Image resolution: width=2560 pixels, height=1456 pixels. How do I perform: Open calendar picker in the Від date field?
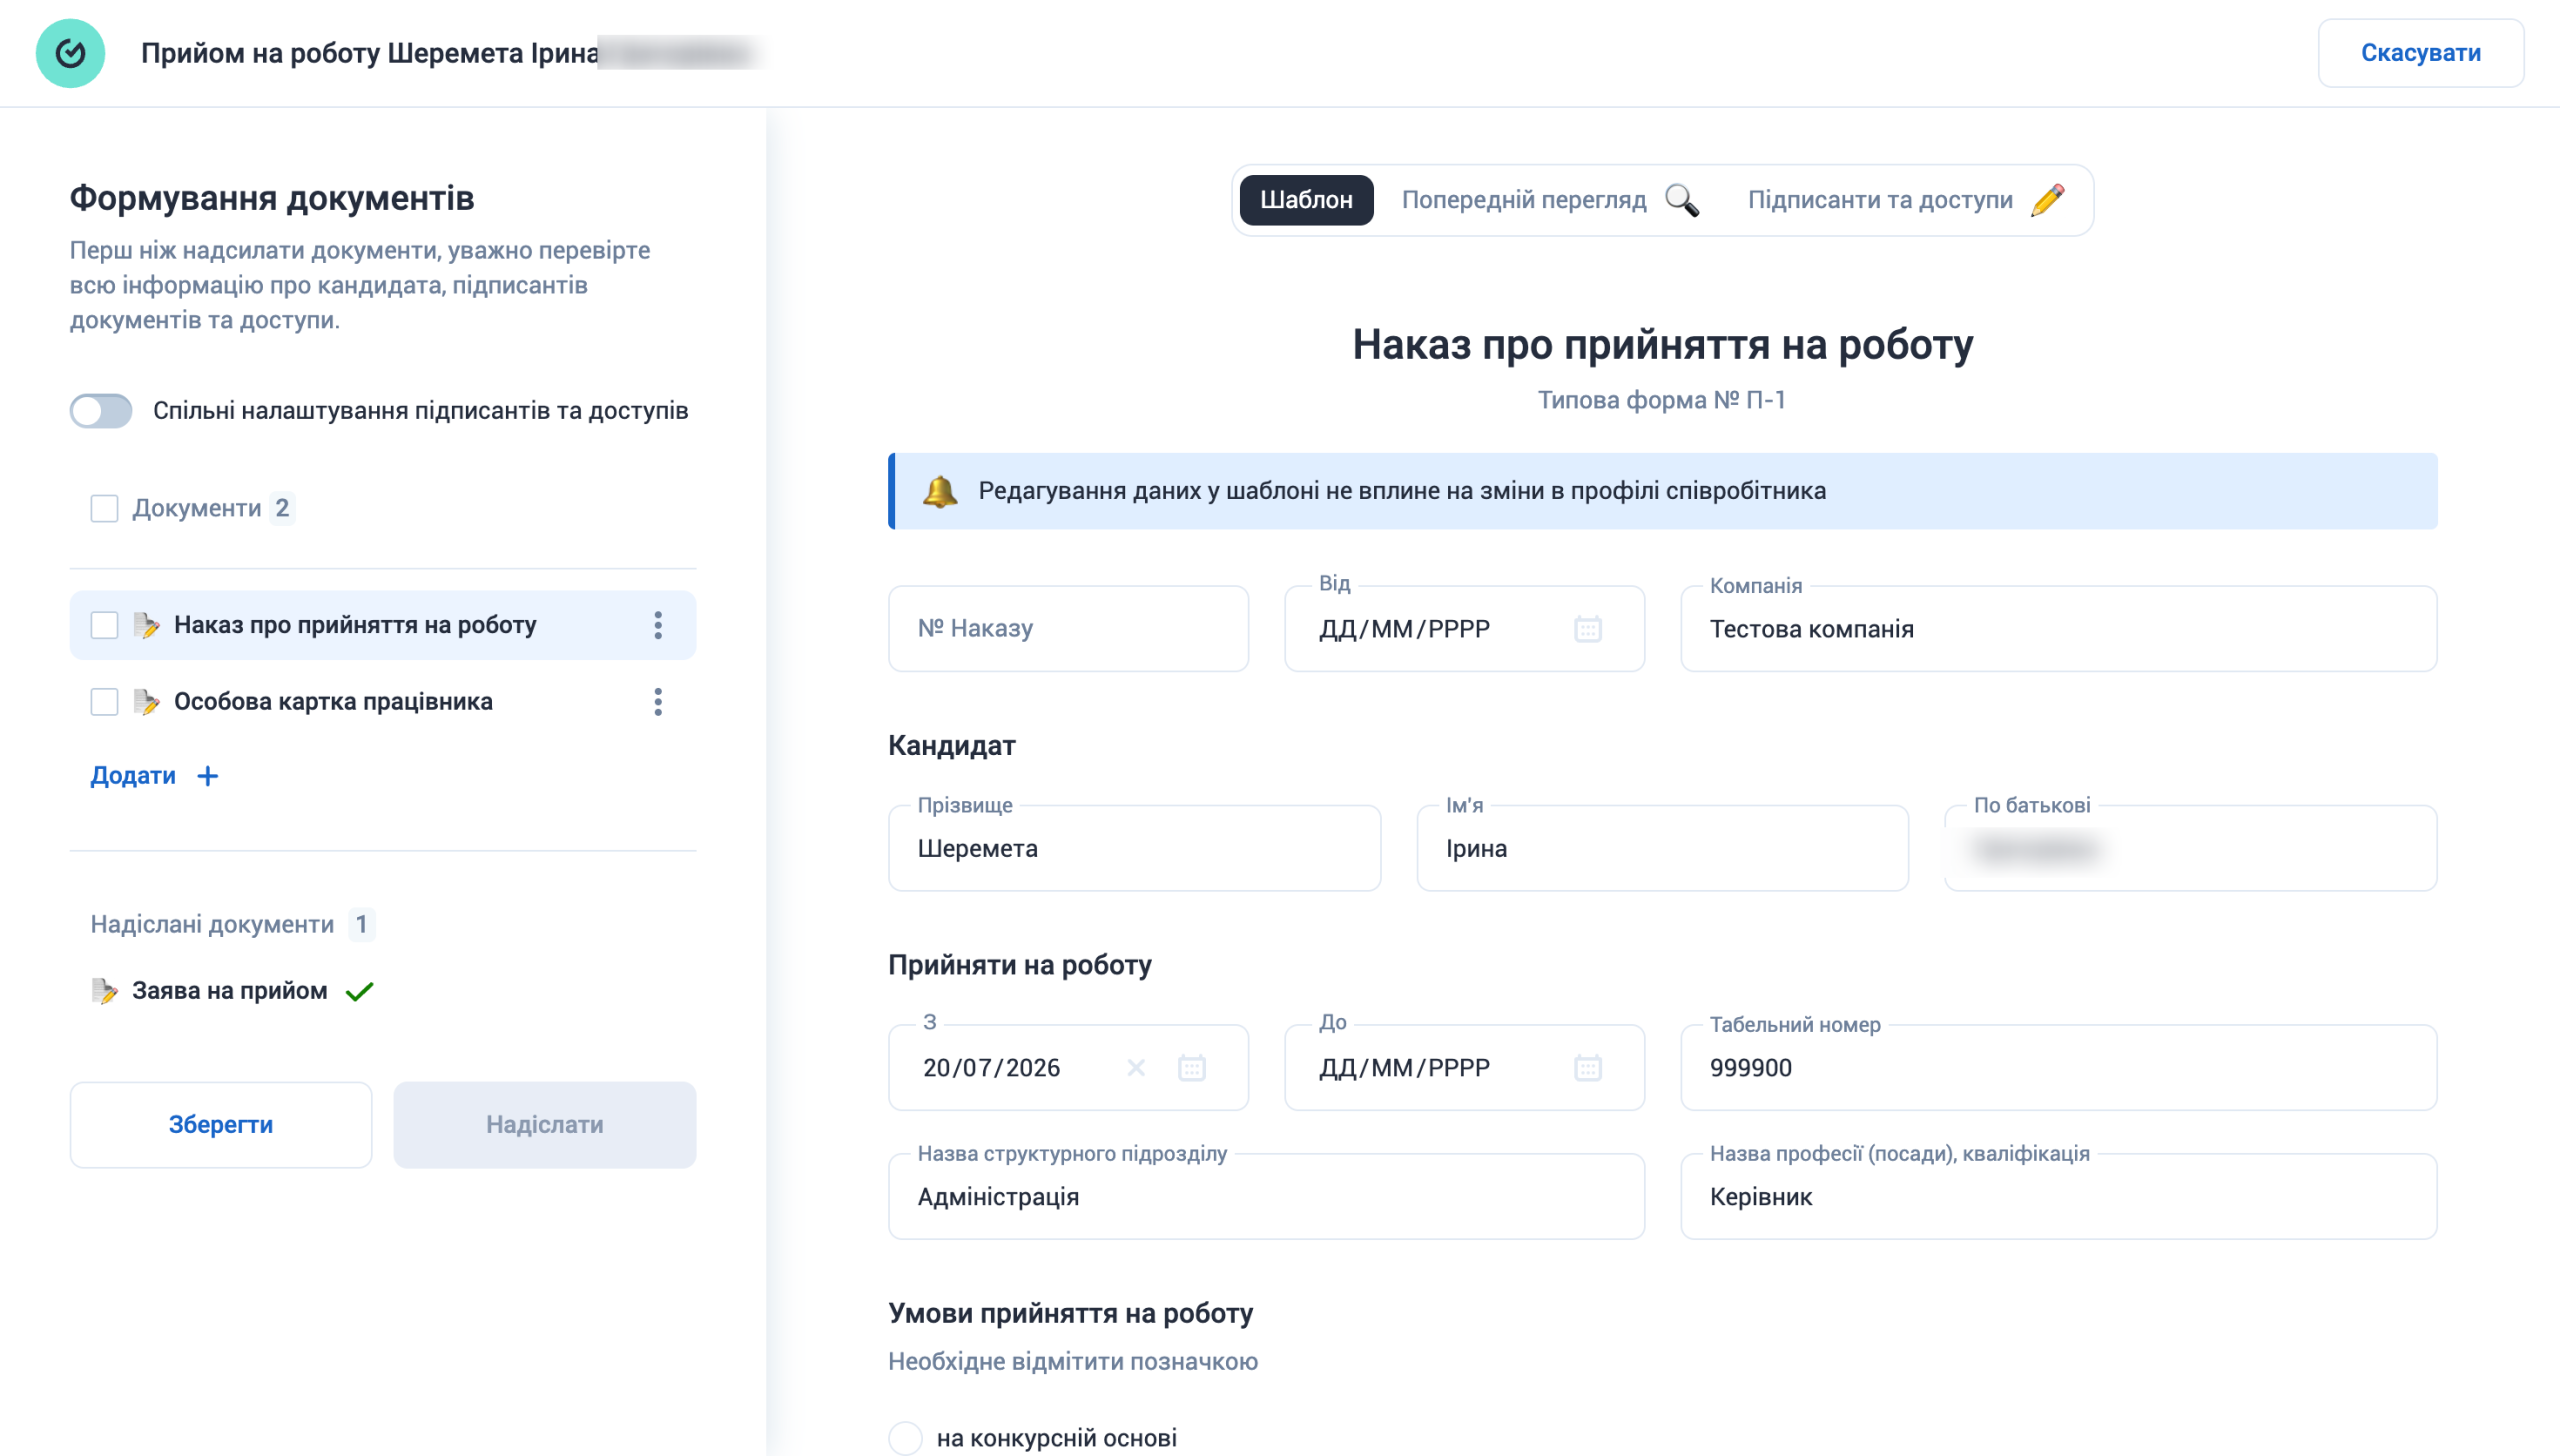[x=1588, y=629]
